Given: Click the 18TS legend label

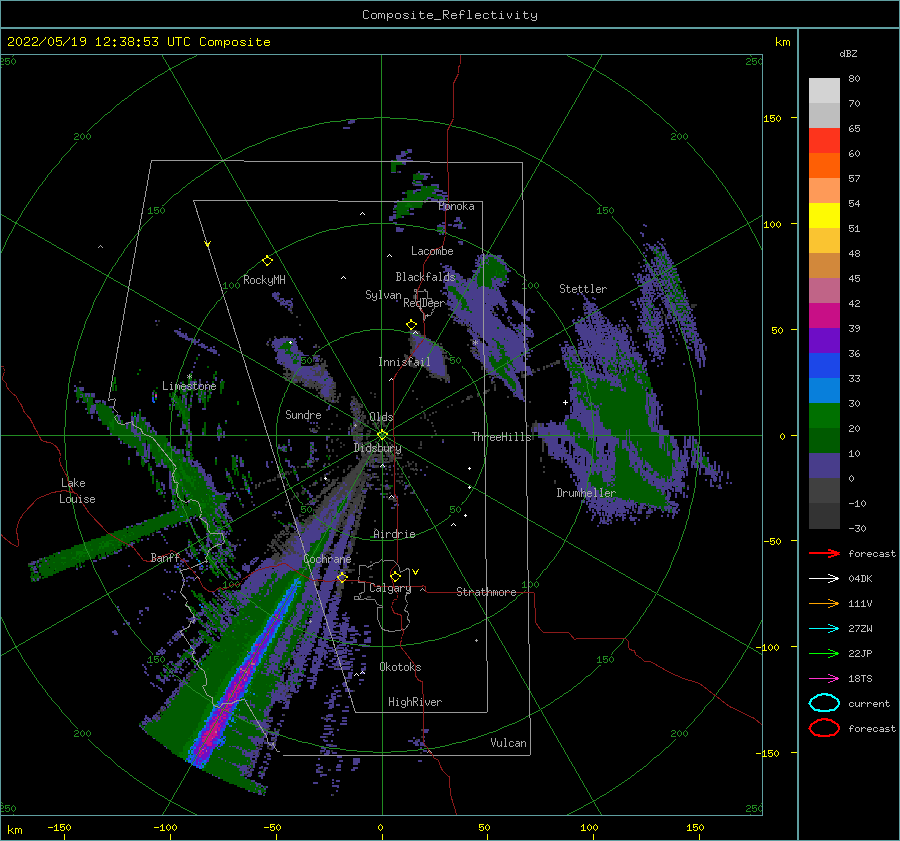Looking at the screenshot, I should click(860, 679).
